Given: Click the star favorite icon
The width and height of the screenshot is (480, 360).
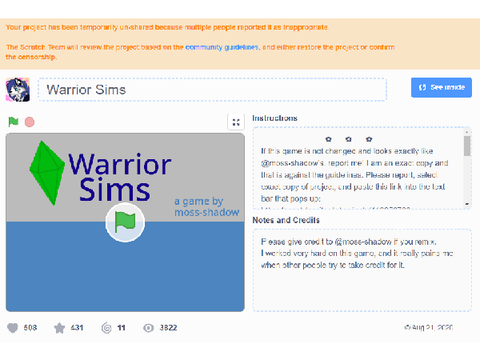Looking at the screenshot, I should [x=60, y=328].
